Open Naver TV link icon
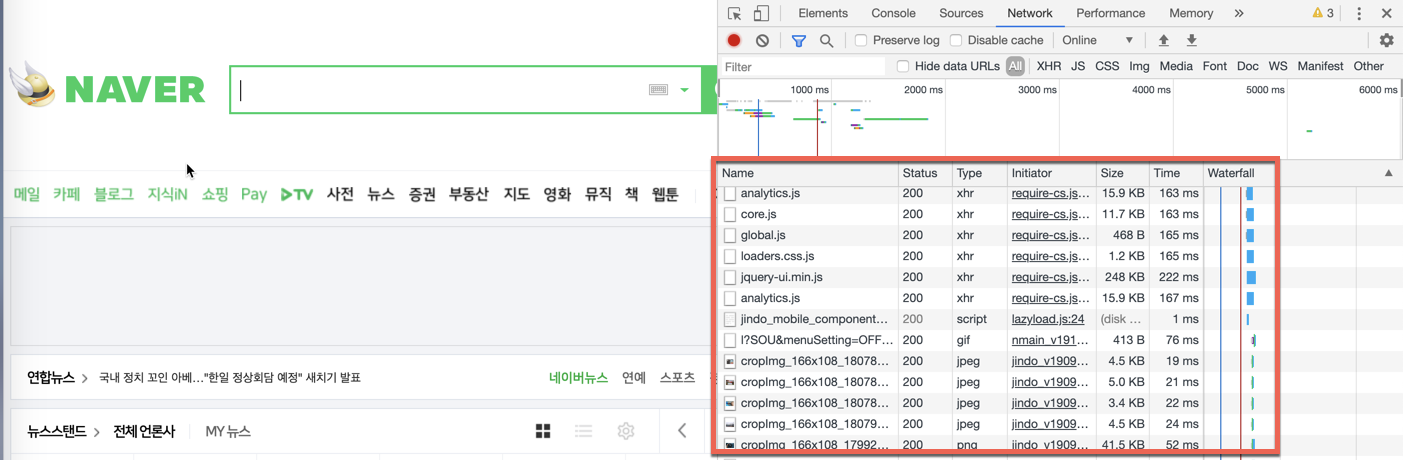 (296, 194)
